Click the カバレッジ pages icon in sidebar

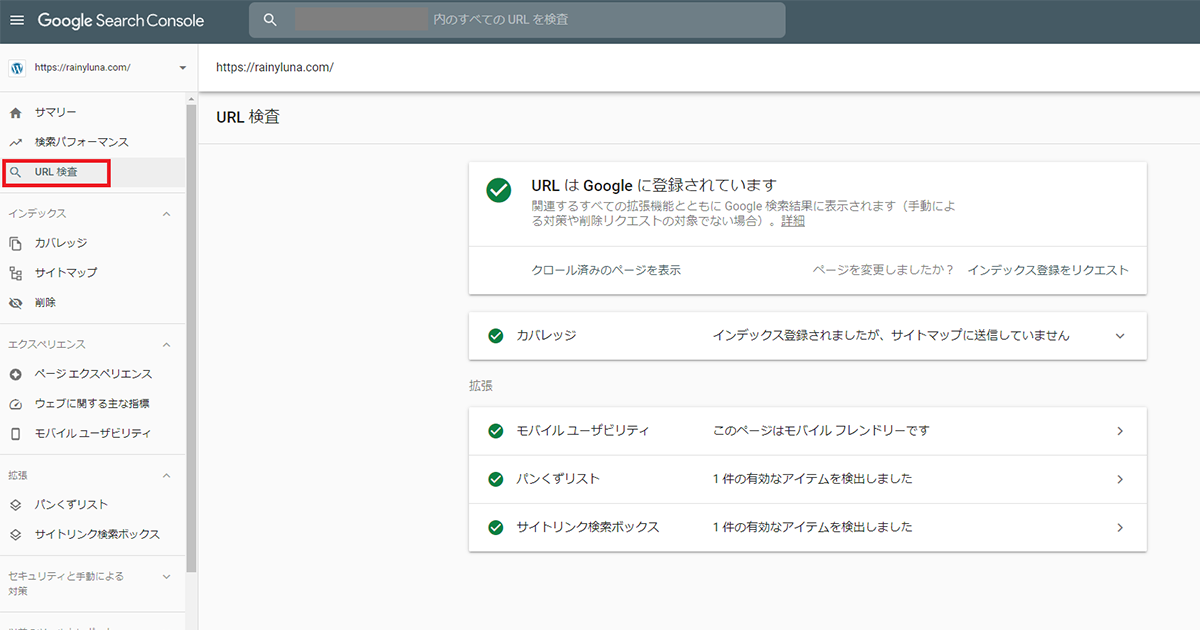point(15,243)
